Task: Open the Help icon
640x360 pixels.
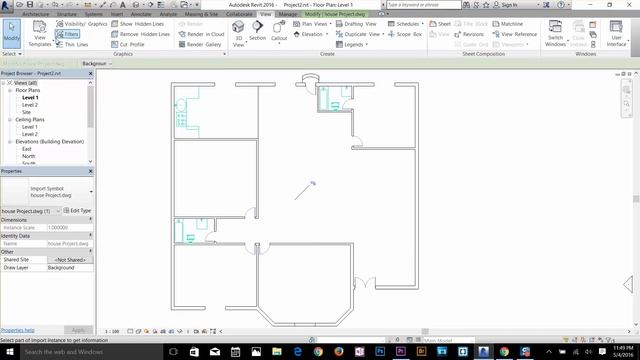Action: [561, 5]
